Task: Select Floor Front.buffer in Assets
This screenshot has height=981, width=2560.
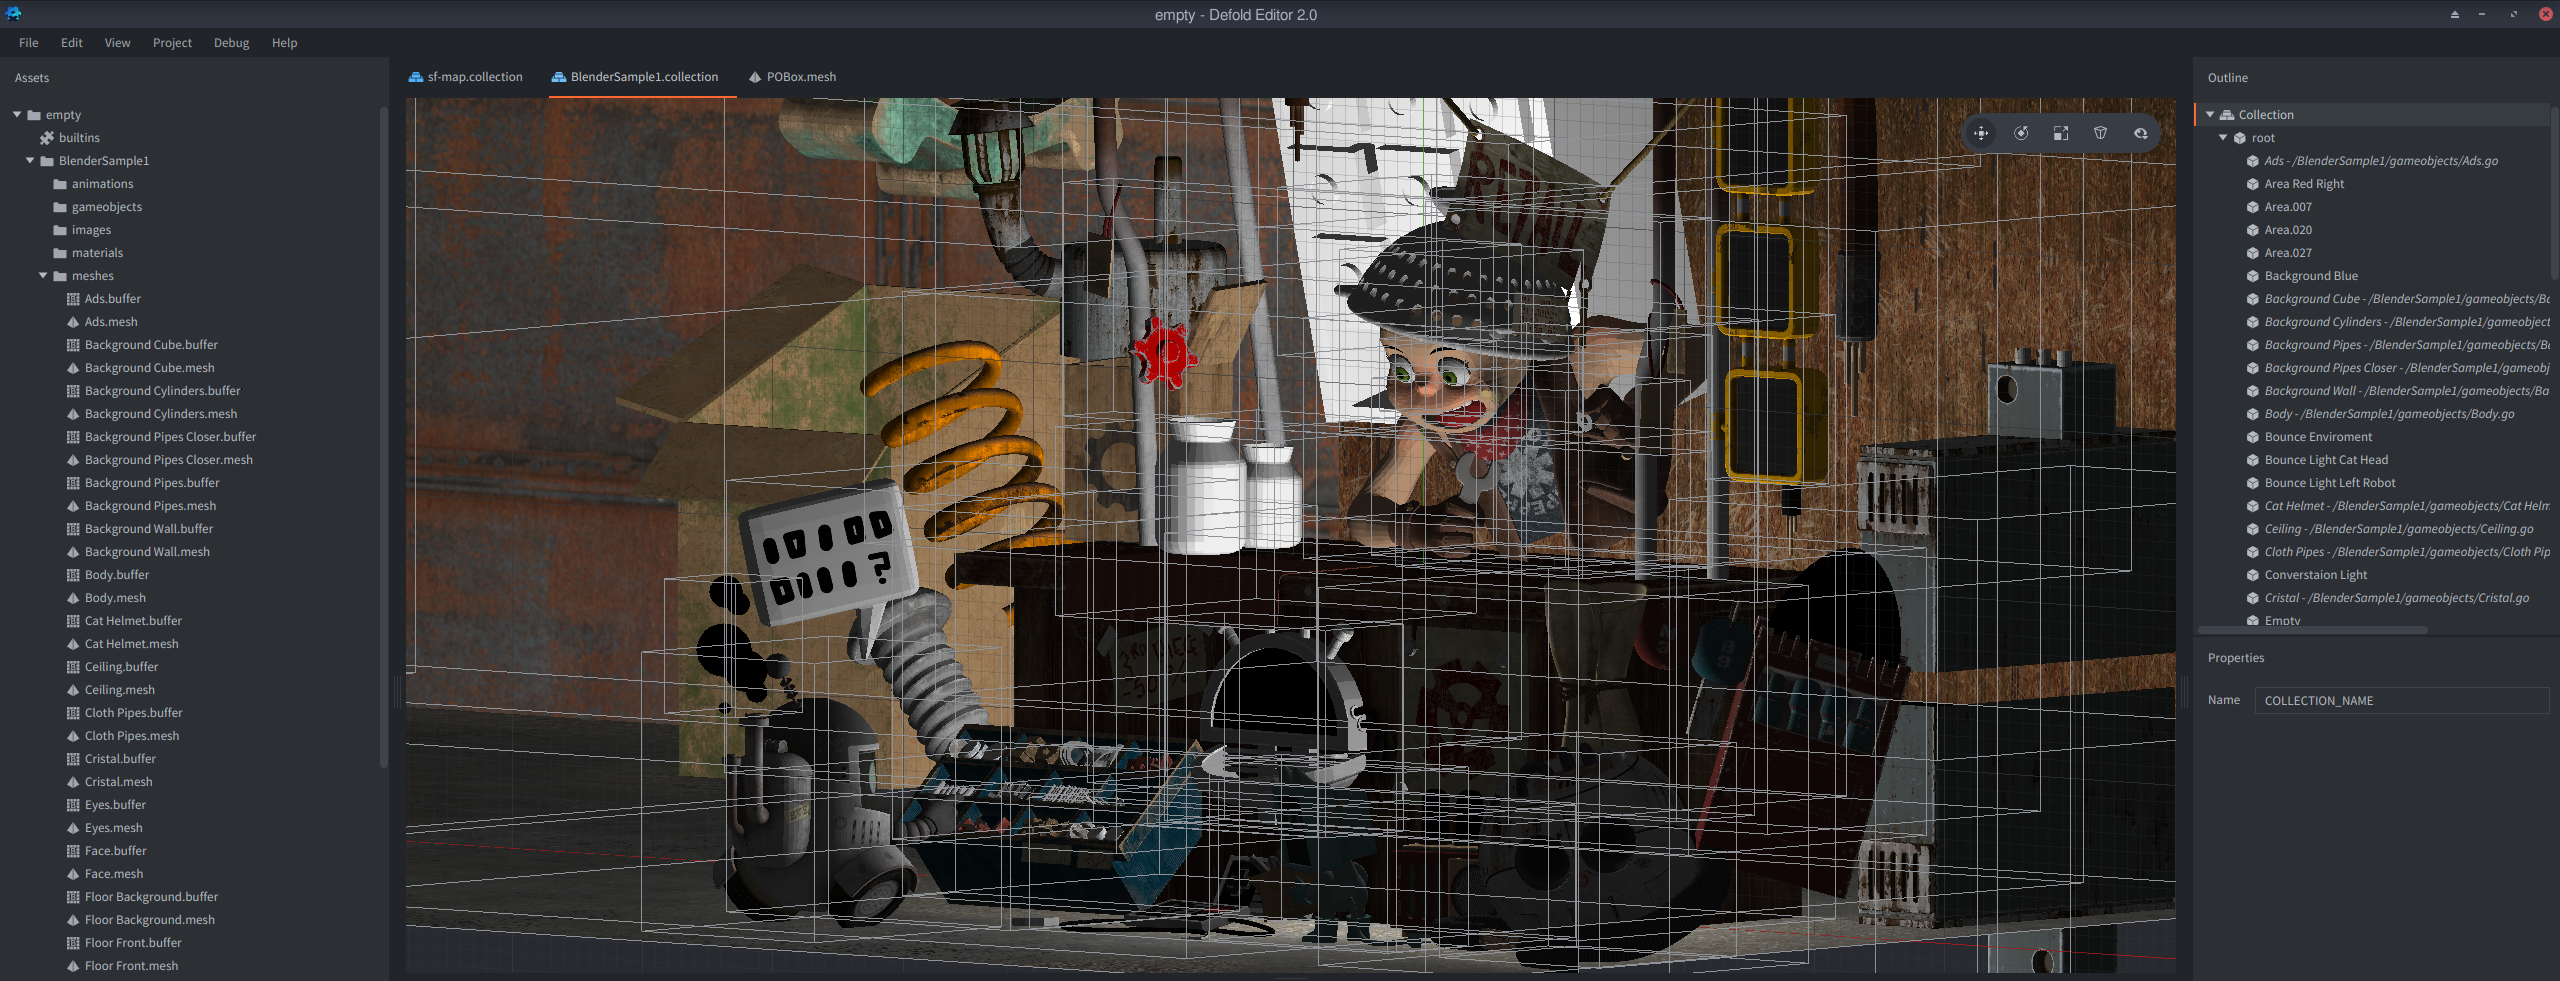Action: coord(133,943)
